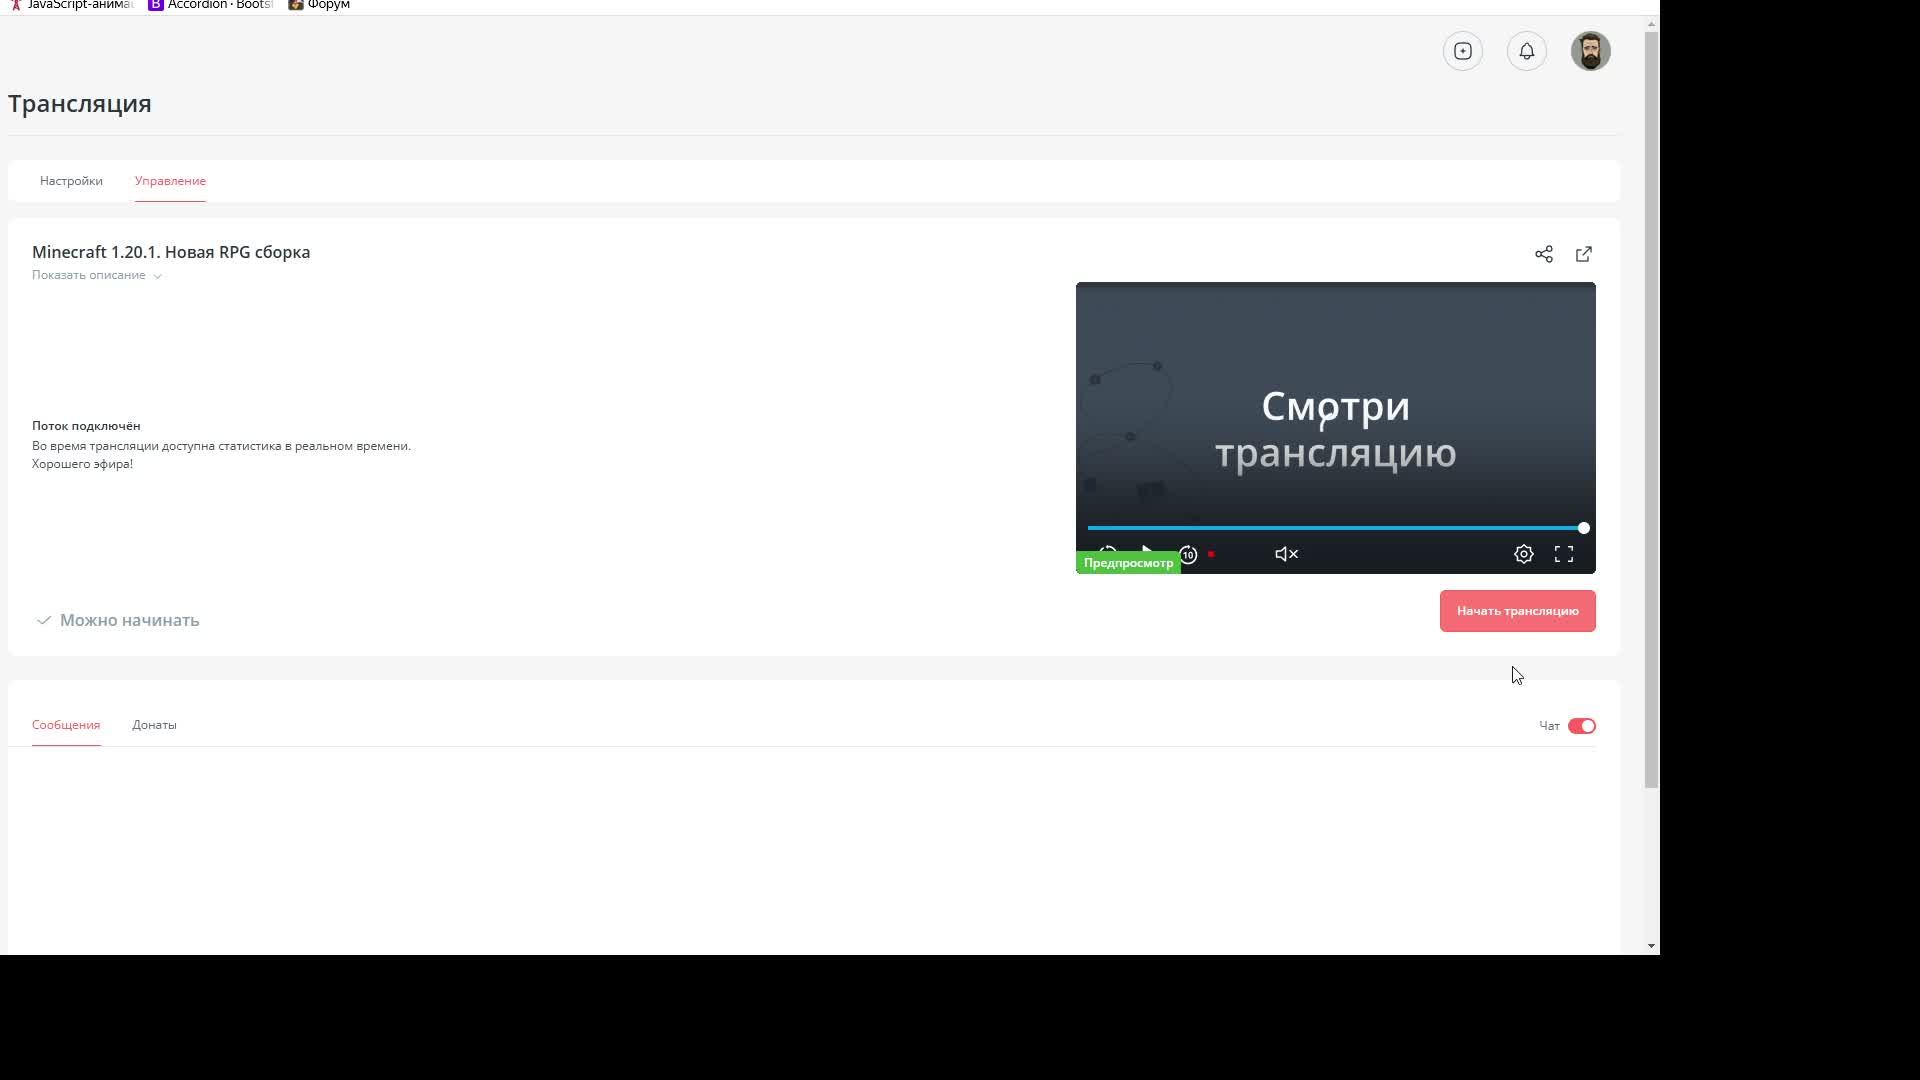Click Начать трансляцию button
This screenshot has width=1920, height=1080.
coord(1518,611)
